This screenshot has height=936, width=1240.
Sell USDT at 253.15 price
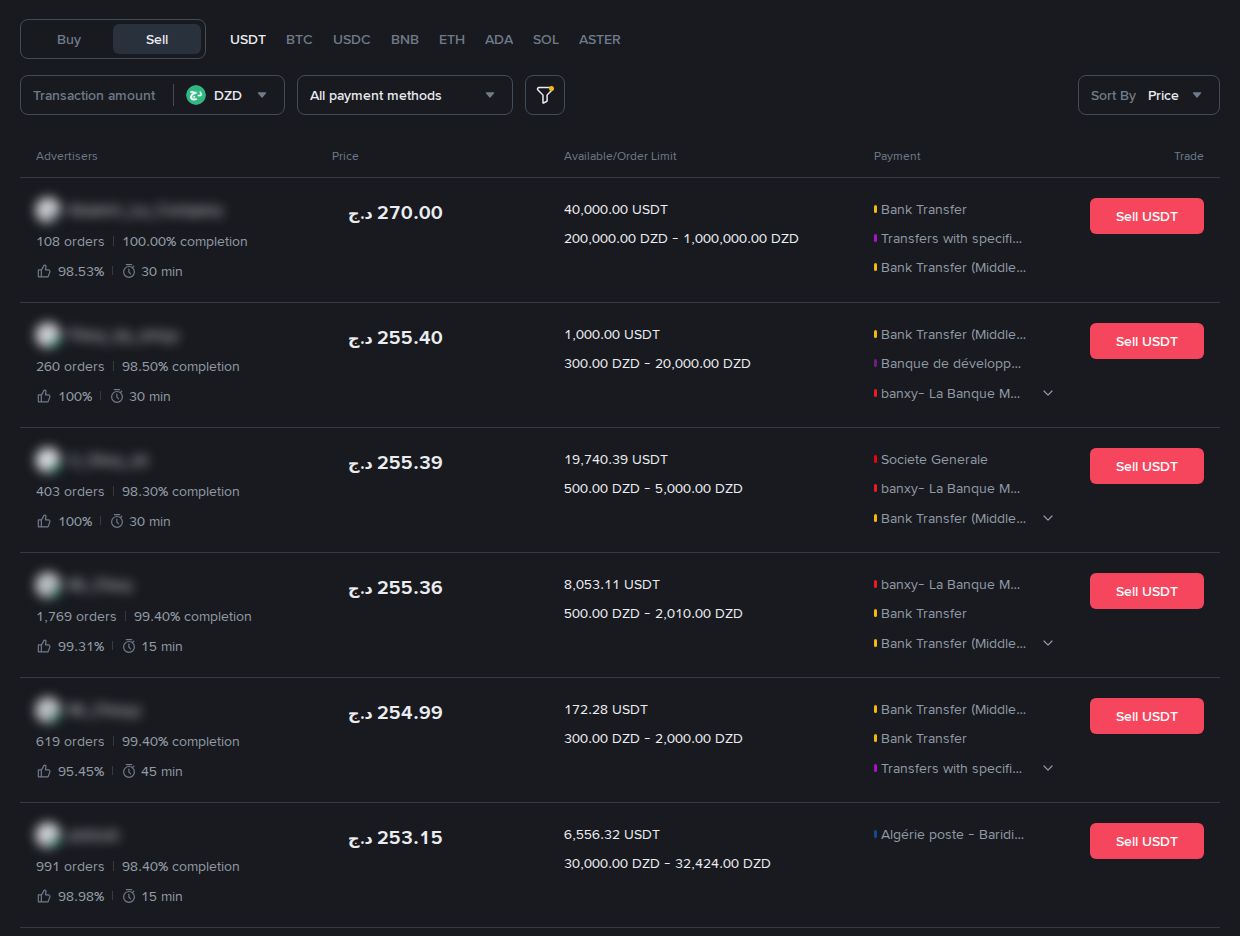click(1147, 841)
